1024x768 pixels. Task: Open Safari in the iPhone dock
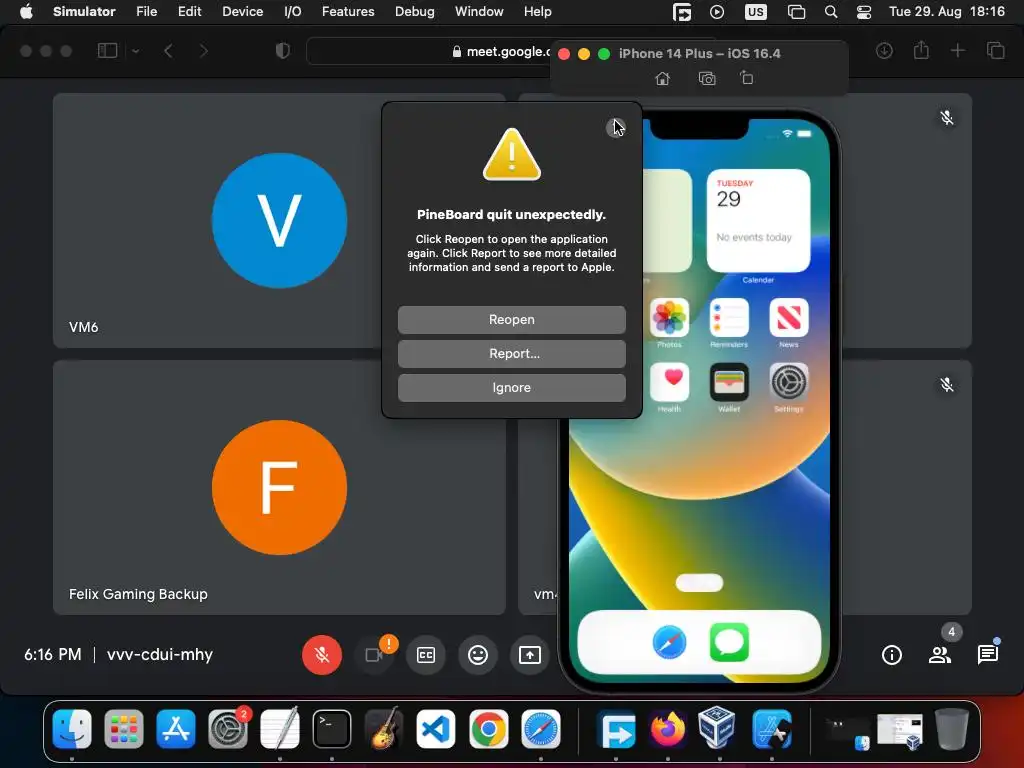point(669,643)
